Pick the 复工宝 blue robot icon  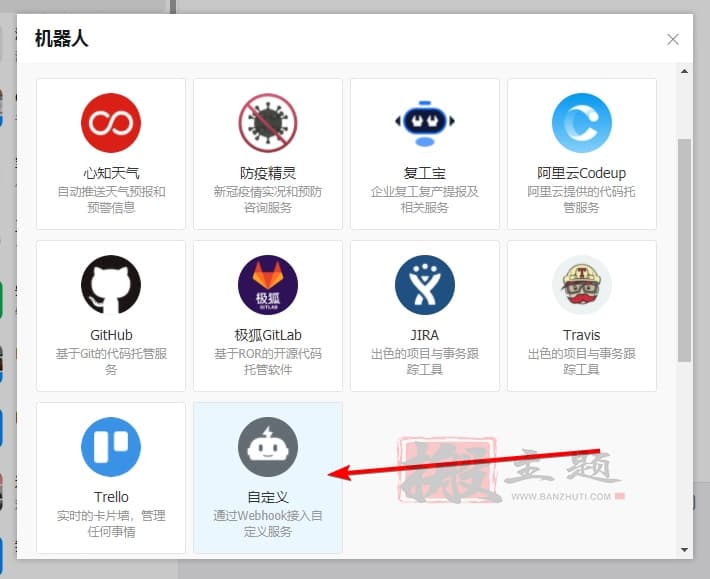point(425,123)
